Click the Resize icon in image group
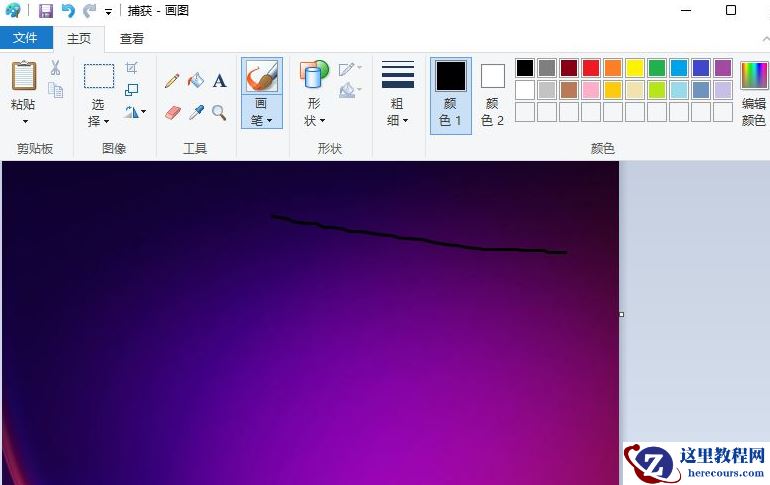The image size is (770, 485). [132, 90]
